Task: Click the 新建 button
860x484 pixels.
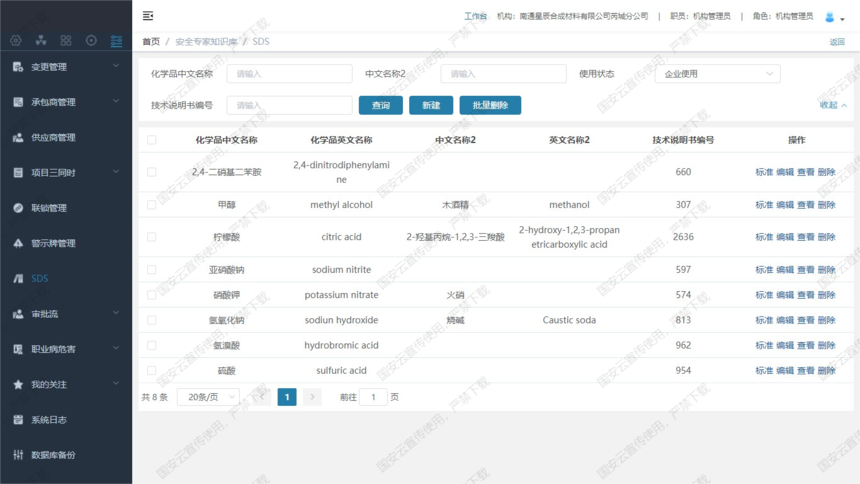Action: coord(431,105)
